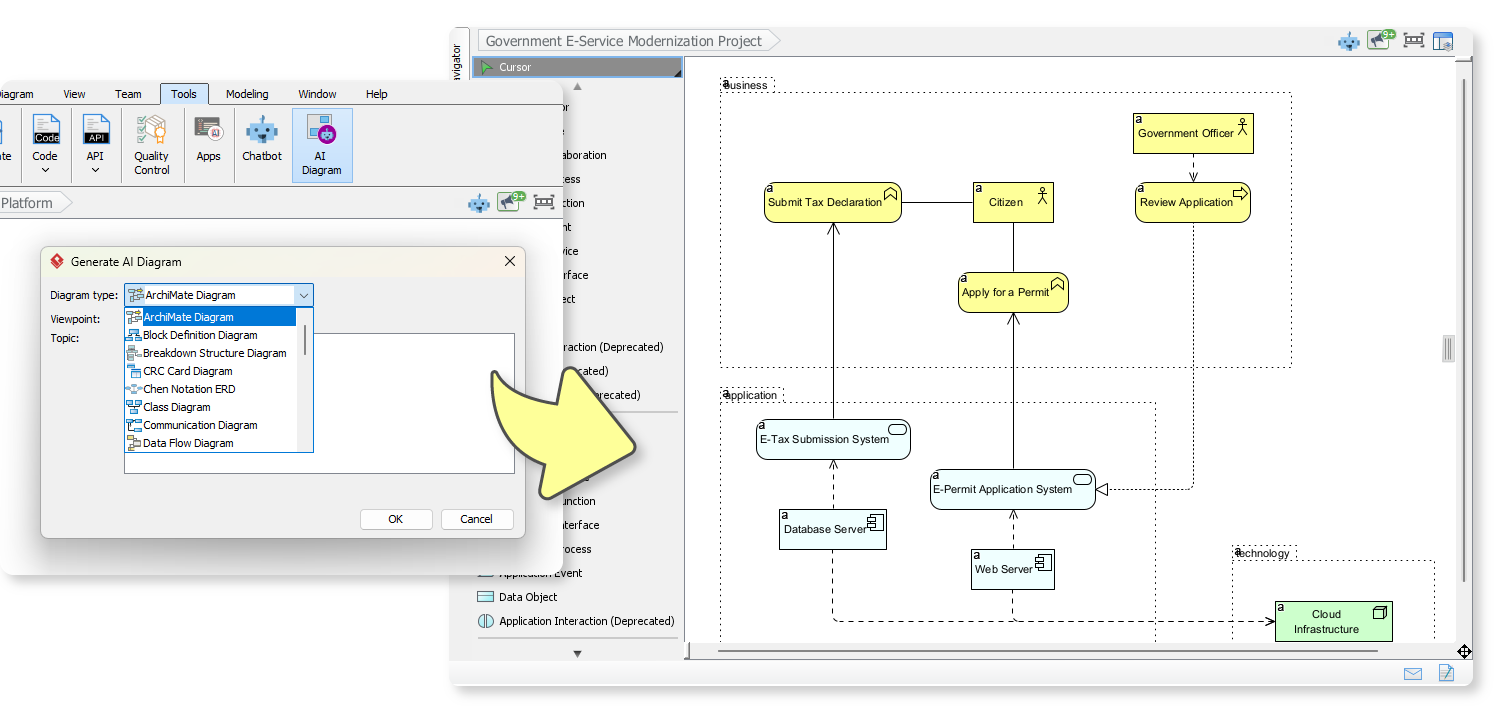Open the Apps tool in the ribbon

pyautogui.click(x=208, y=144)
